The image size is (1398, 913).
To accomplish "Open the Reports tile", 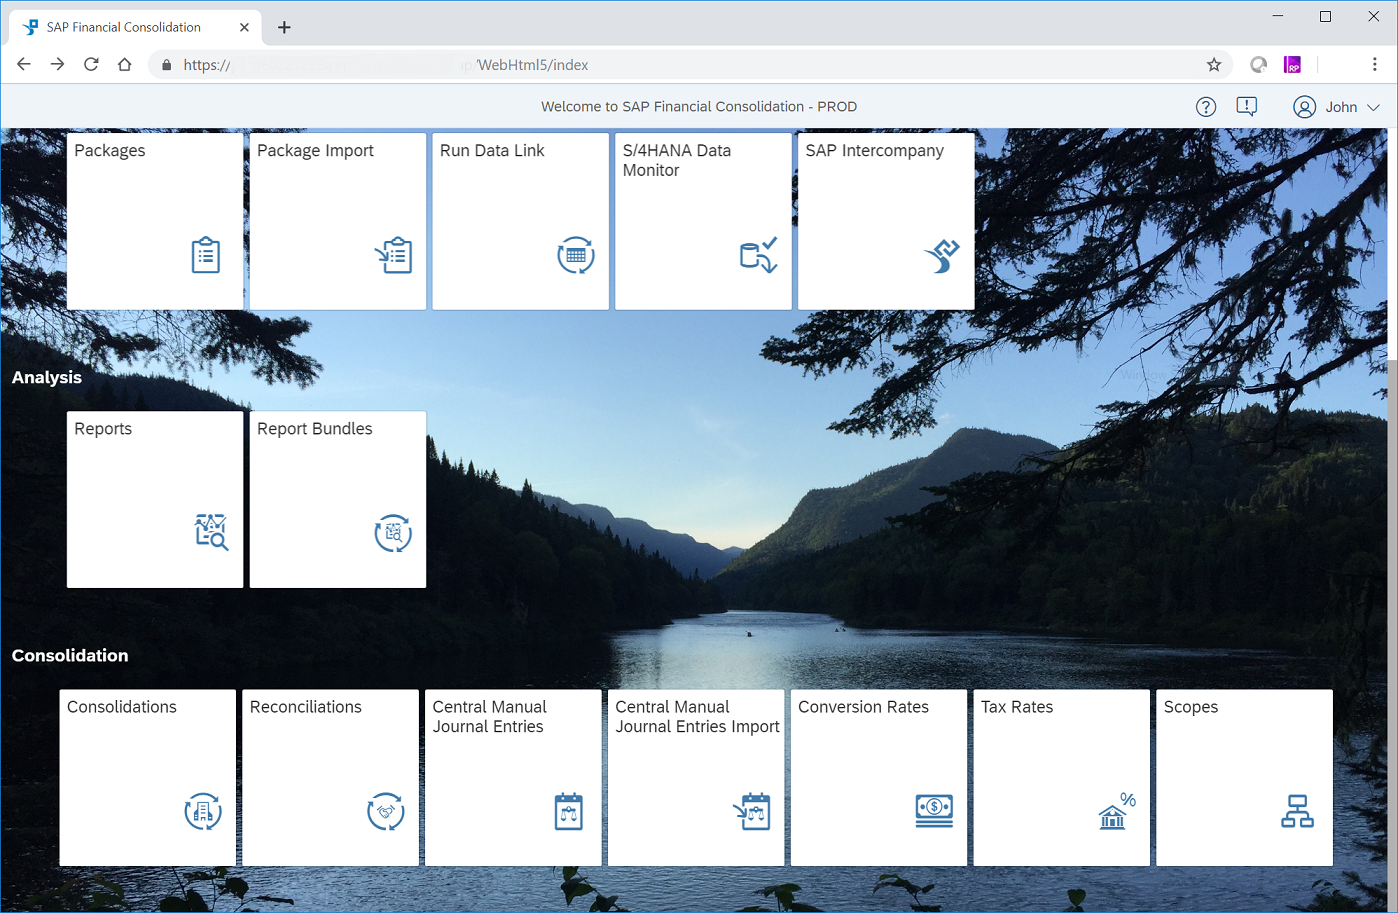I will (155, 499).
